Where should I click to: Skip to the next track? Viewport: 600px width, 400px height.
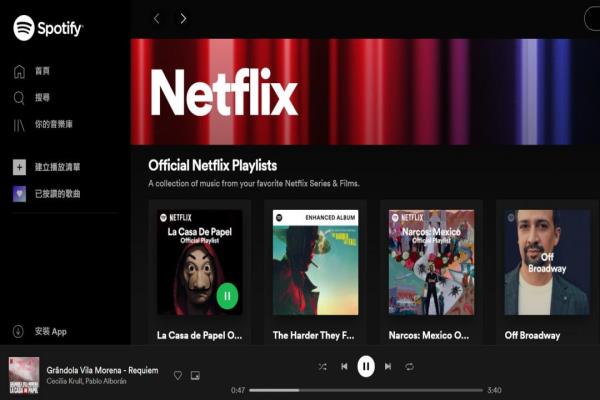point(388,367)
